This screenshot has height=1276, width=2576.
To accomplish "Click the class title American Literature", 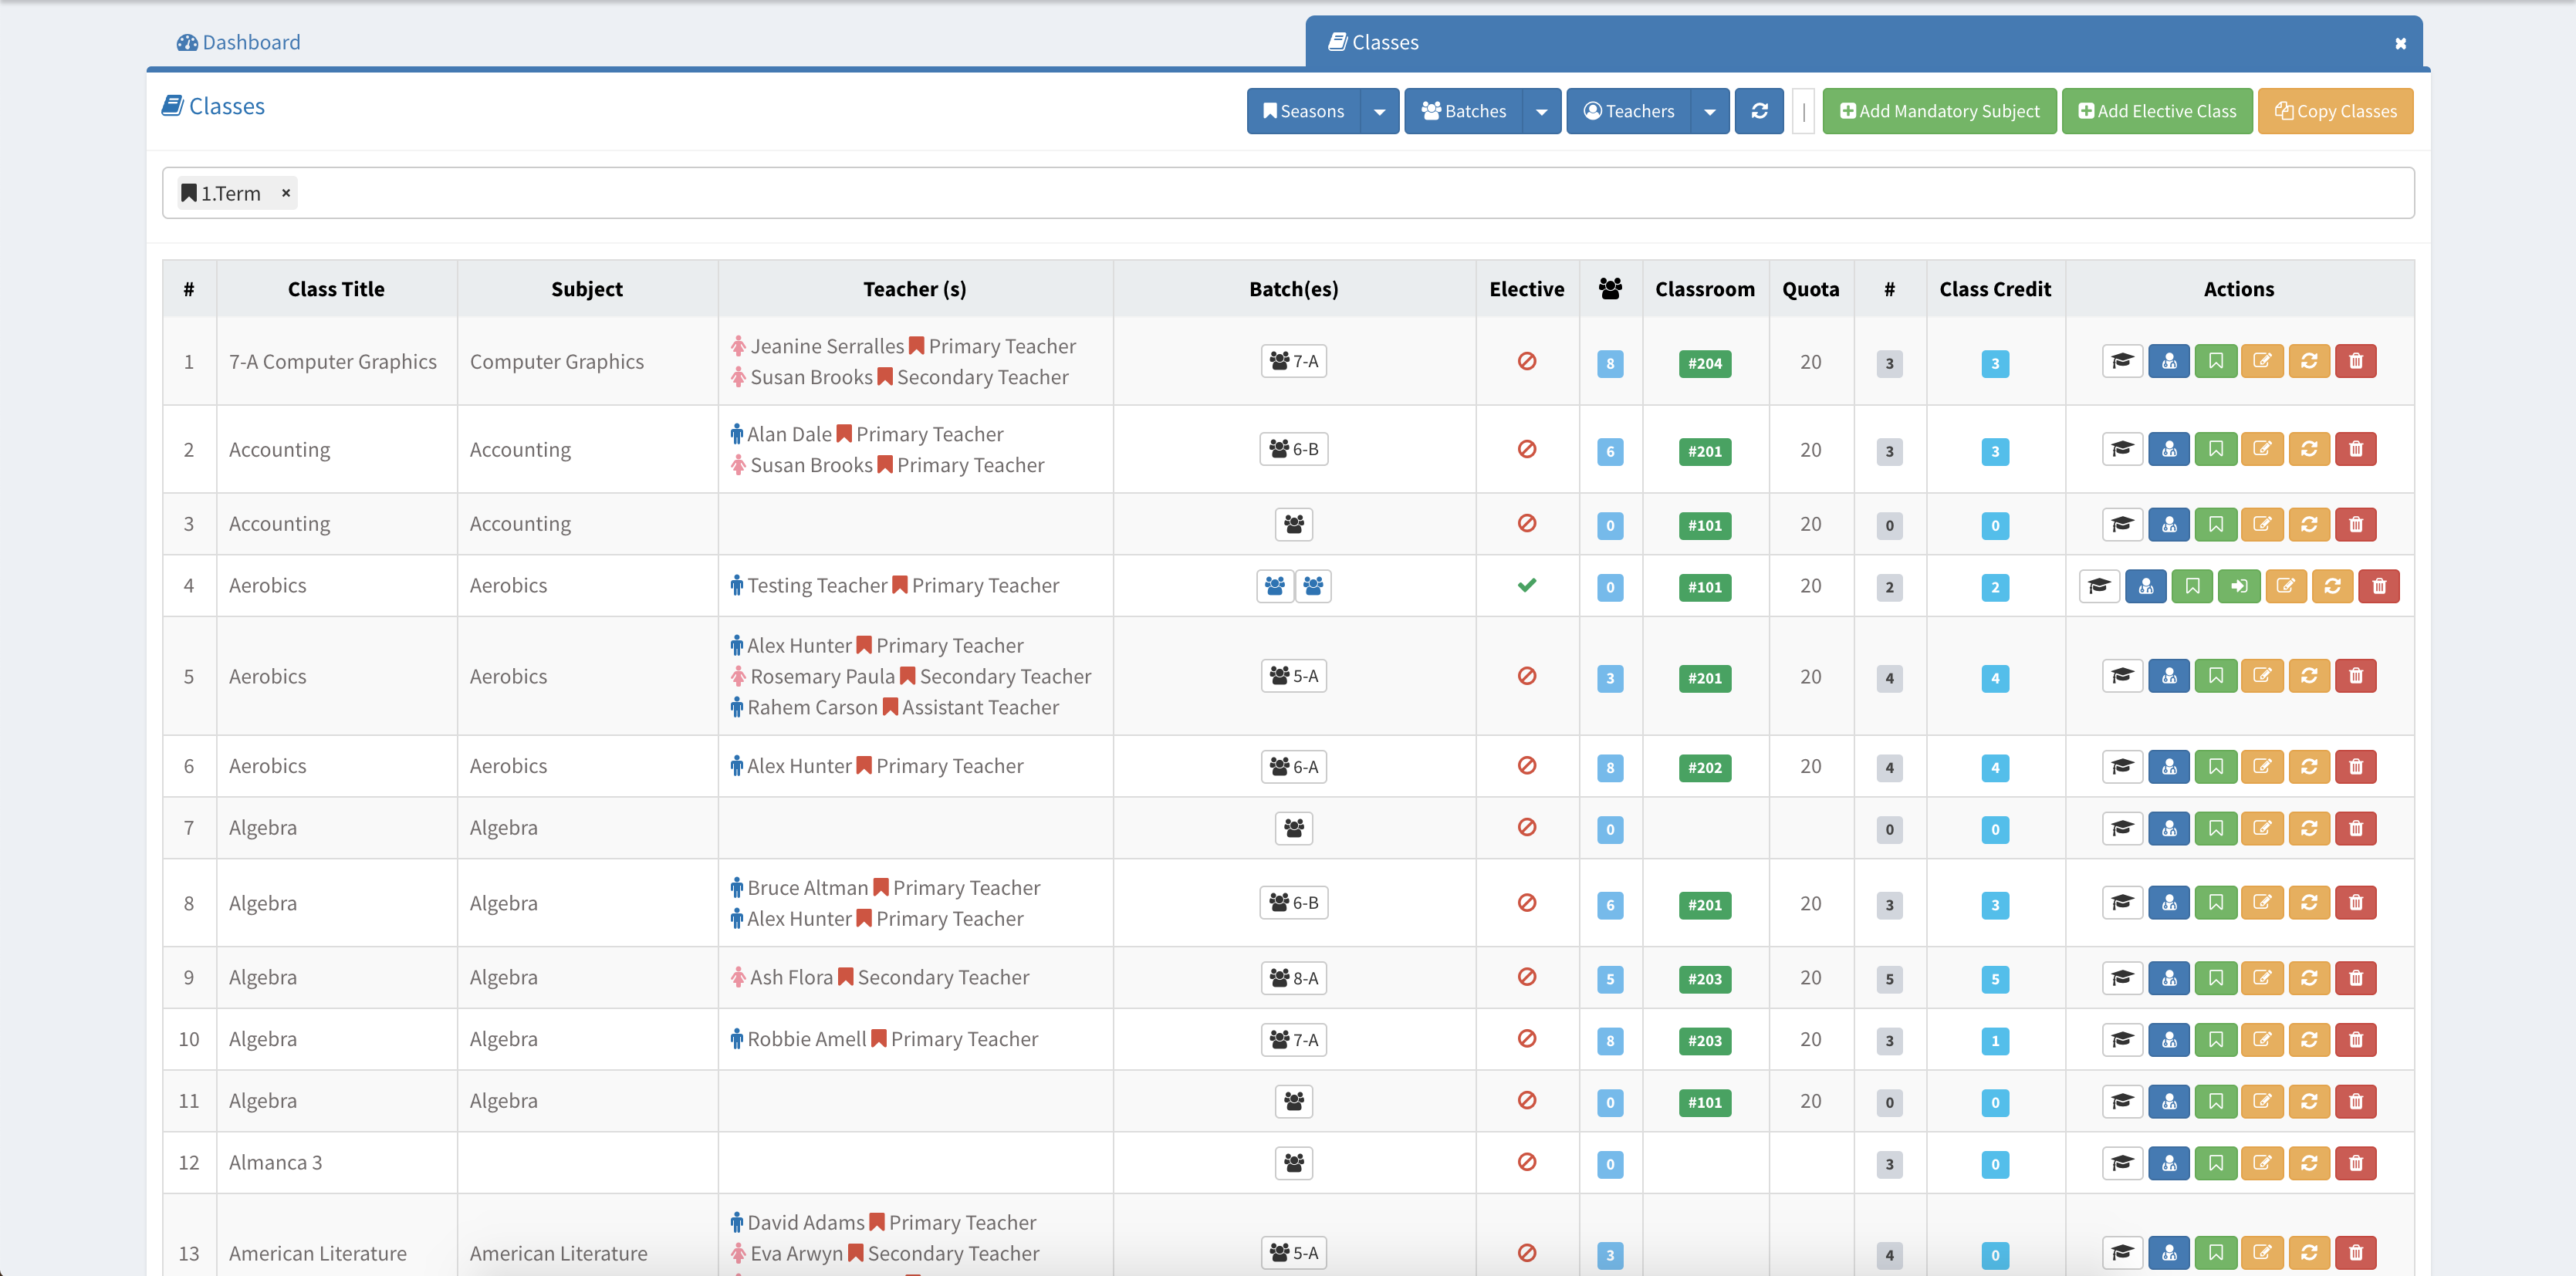I will (318, 1253).
